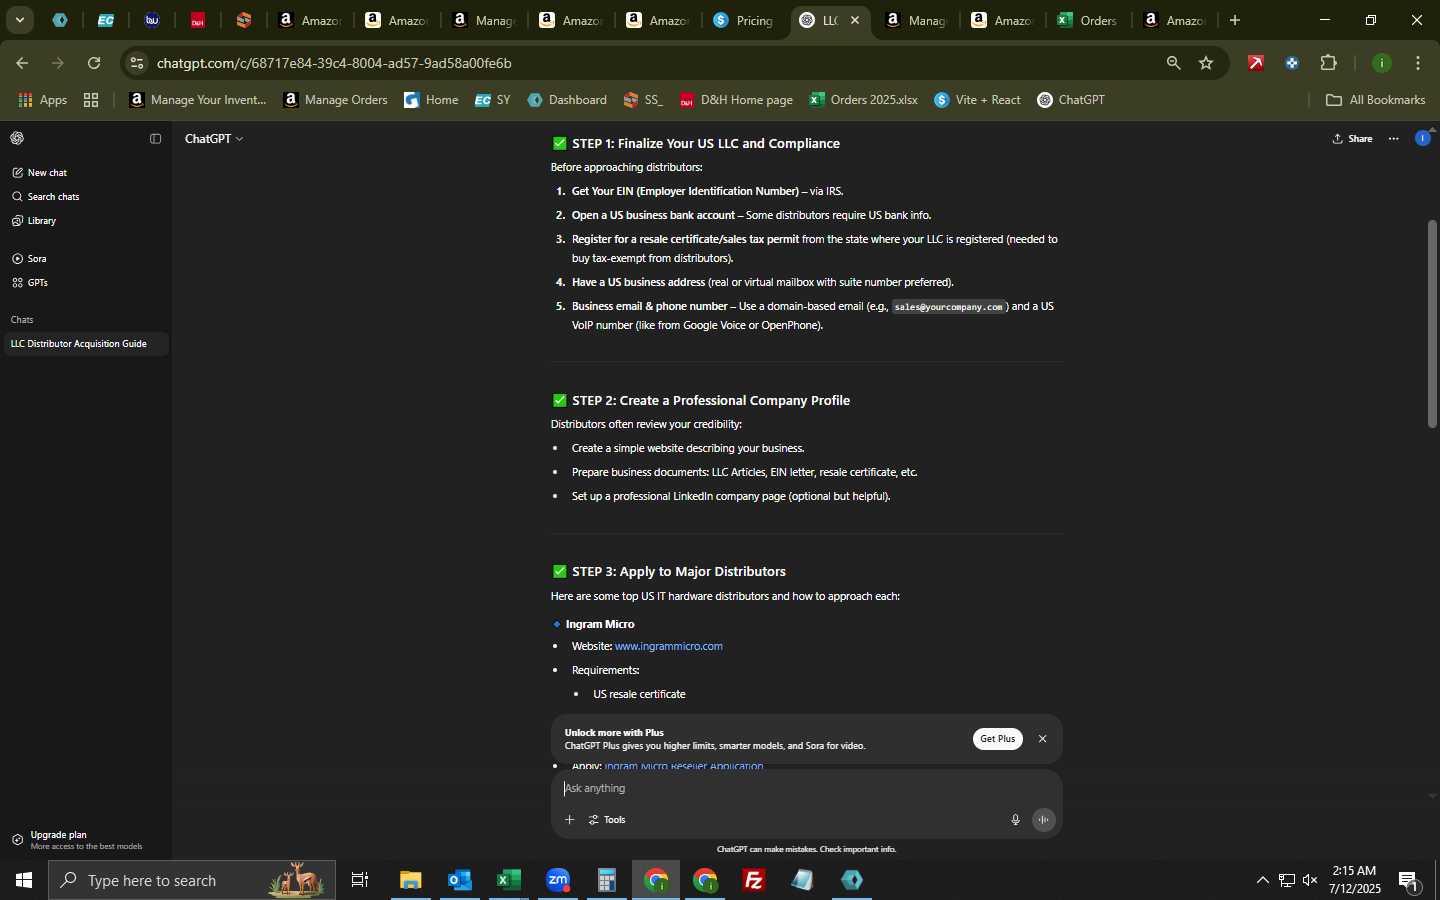Image resolution: width=1440 pixels, height=900 pixels.
Task: Open Outlook from the taskbar
Action: tap(460, 880)
